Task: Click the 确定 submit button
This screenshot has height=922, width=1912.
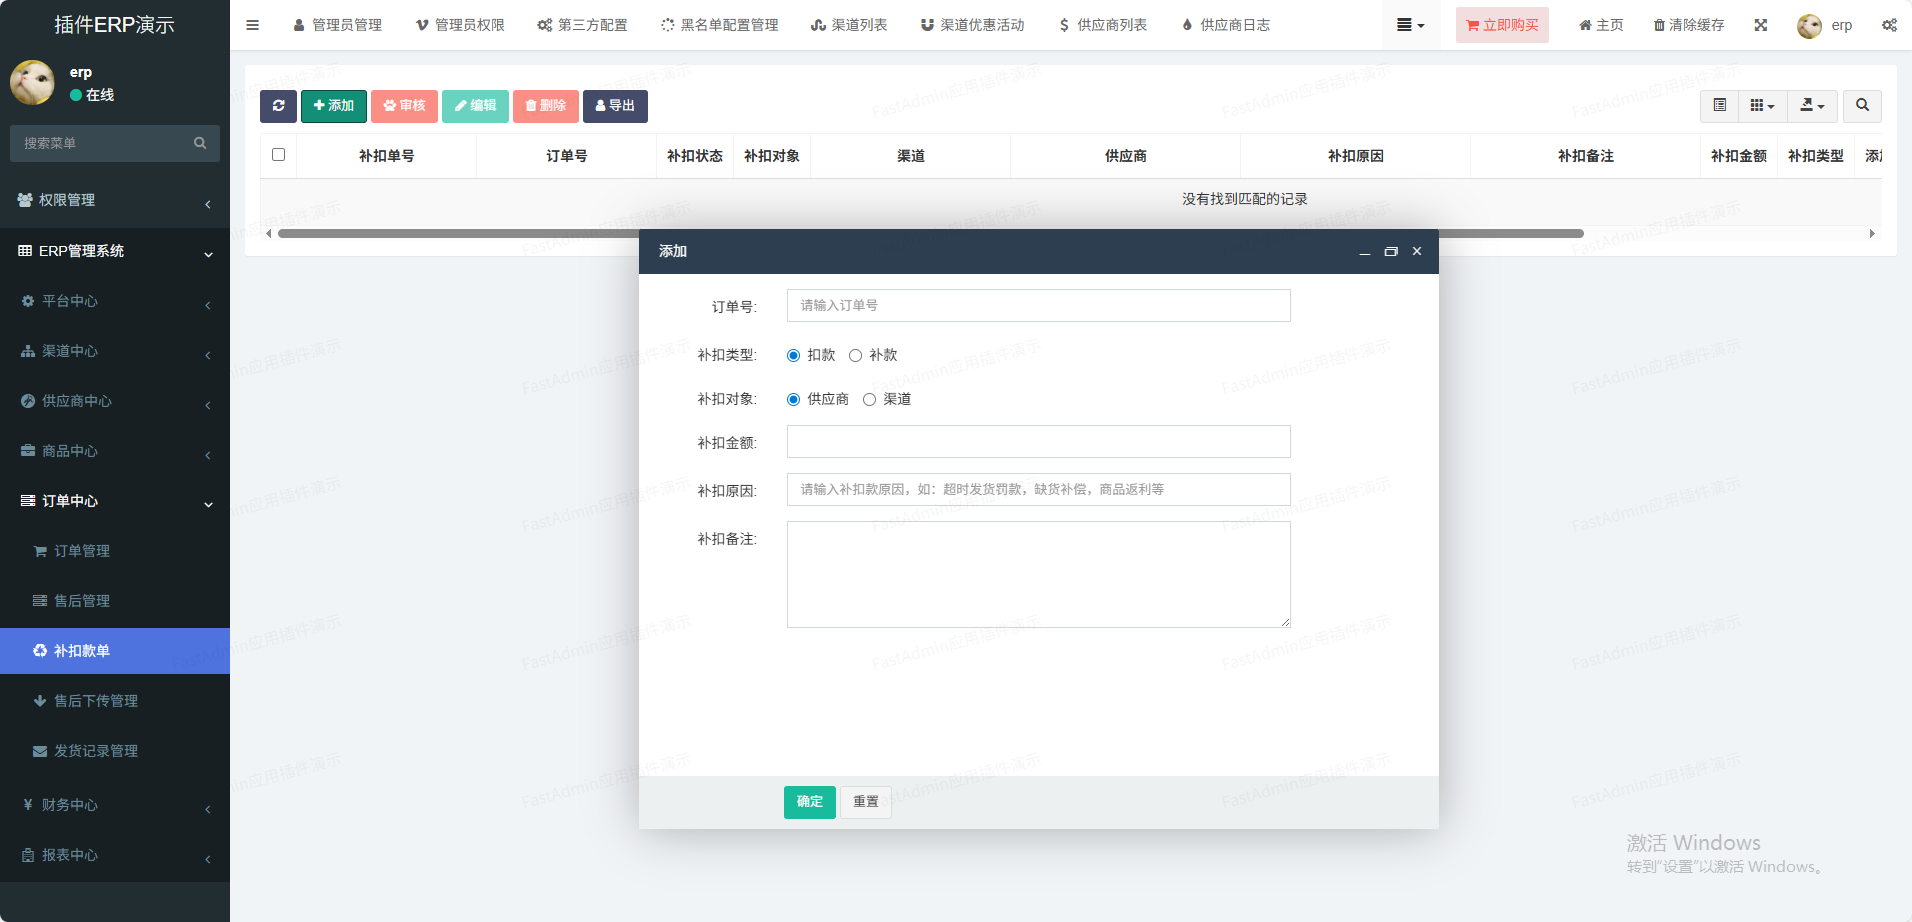Action: tap(809, 802)
